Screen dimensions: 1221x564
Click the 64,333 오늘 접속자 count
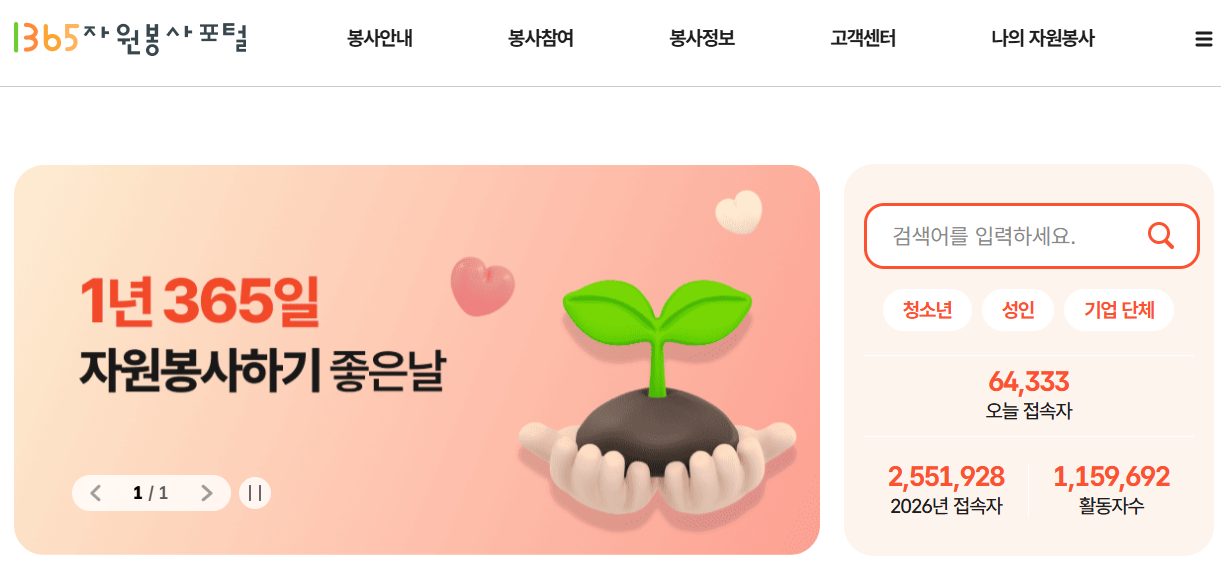pyautogui.click(x=1029, y=394)
